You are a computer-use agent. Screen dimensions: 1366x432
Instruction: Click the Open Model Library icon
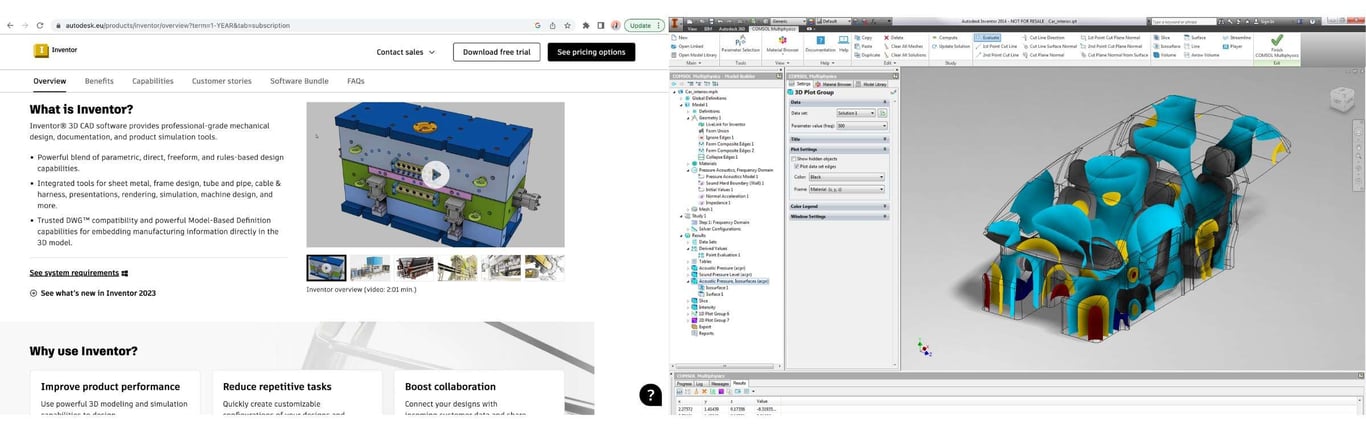[x=675, y=55]
